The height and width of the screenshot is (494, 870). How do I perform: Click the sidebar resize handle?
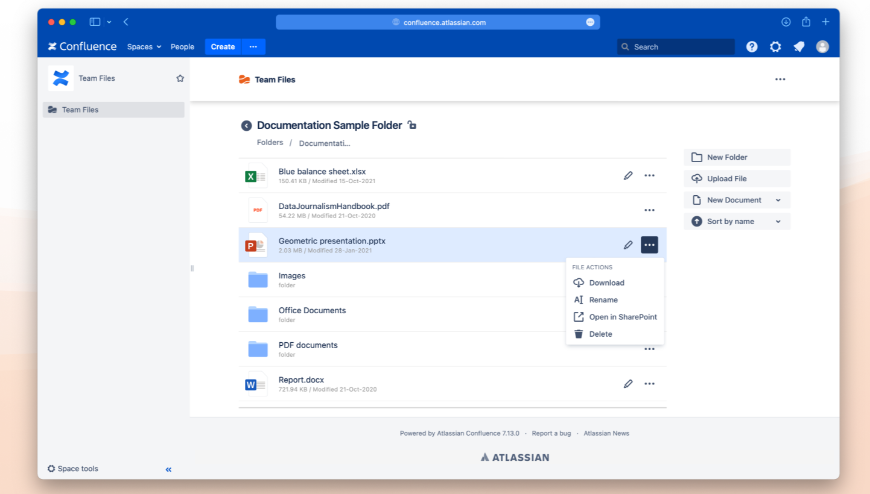[x=193, y=269]
